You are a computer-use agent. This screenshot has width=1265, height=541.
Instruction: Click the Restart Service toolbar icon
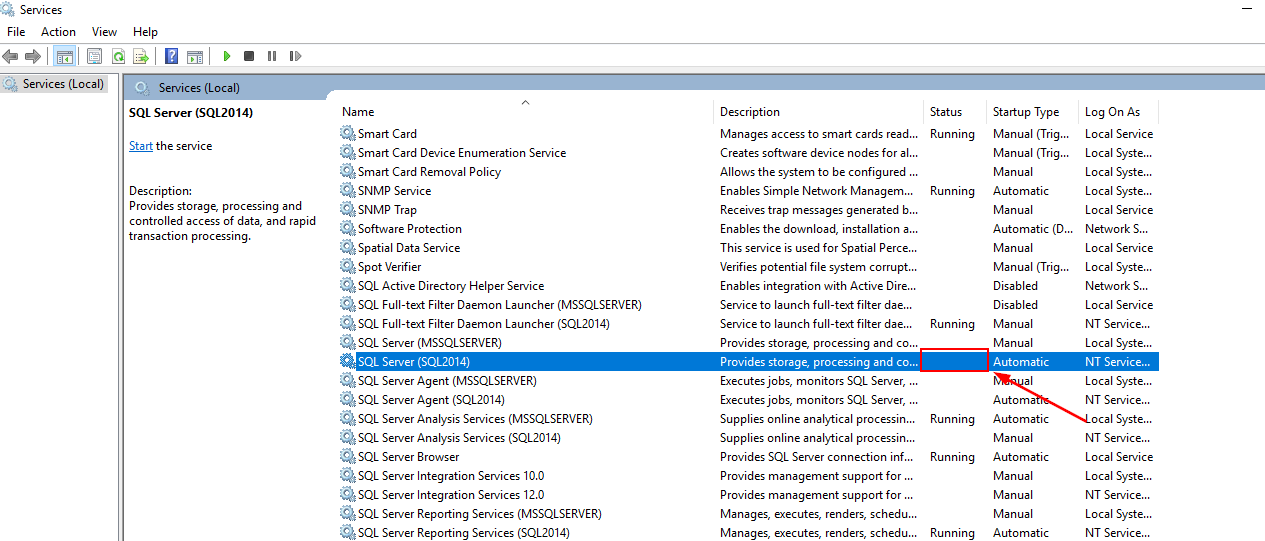point(294,57)
